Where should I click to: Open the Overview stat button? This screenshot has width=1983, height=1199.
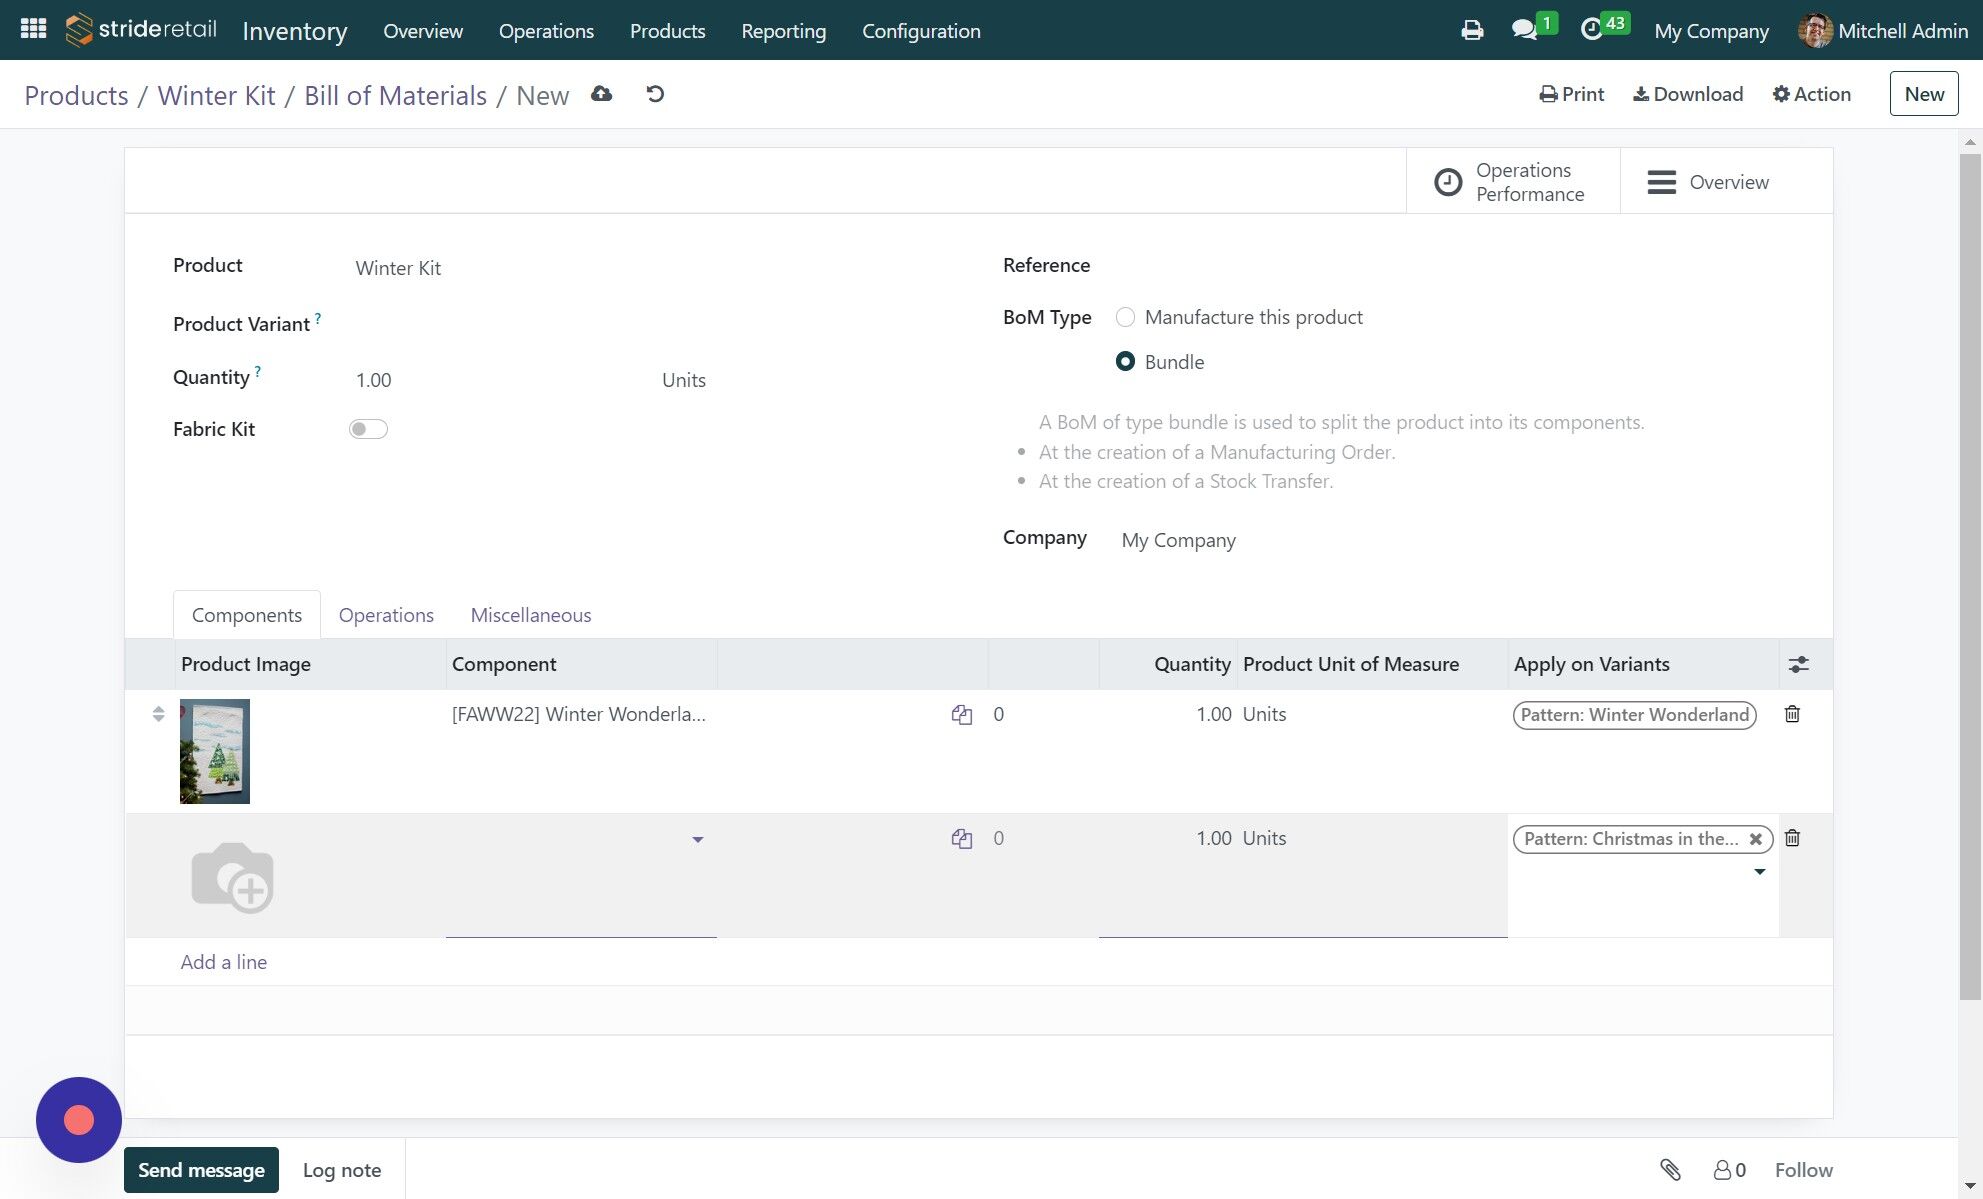point(1726,182)
